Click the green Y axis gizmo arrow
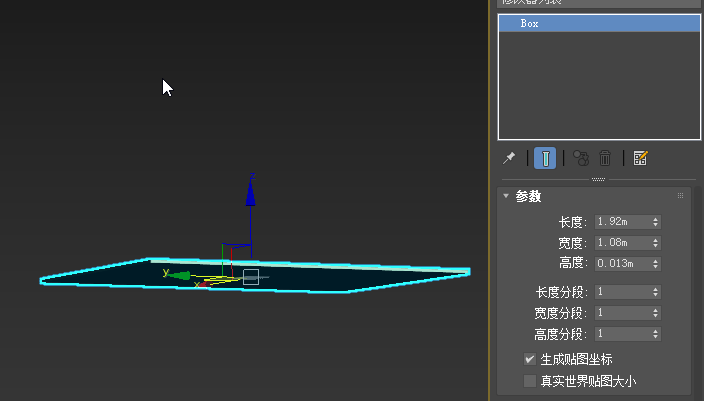The height and width of the screenshot is (401, 704). point(180,275)
